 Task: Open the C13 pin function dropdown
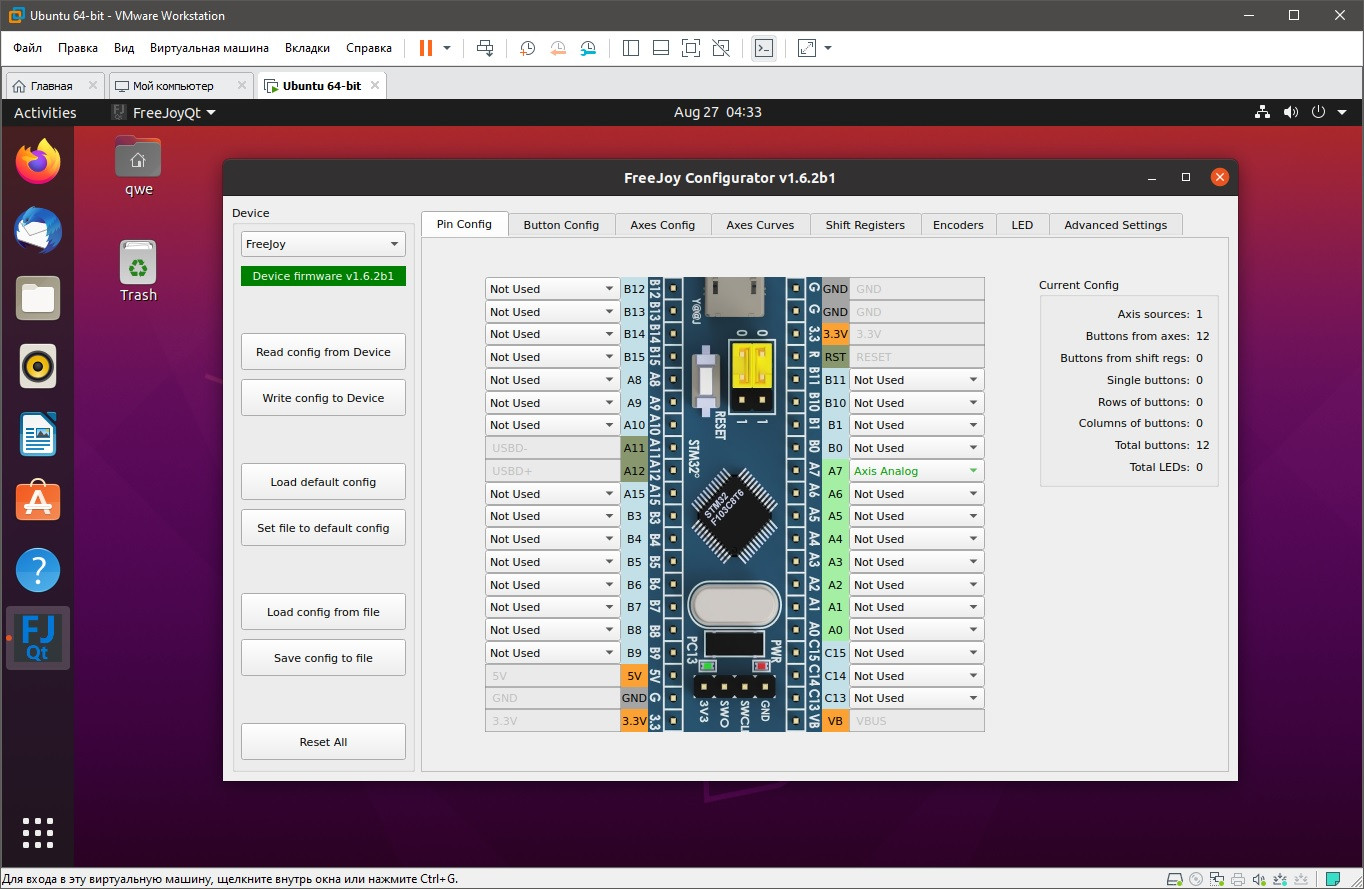tap(916, 698)
